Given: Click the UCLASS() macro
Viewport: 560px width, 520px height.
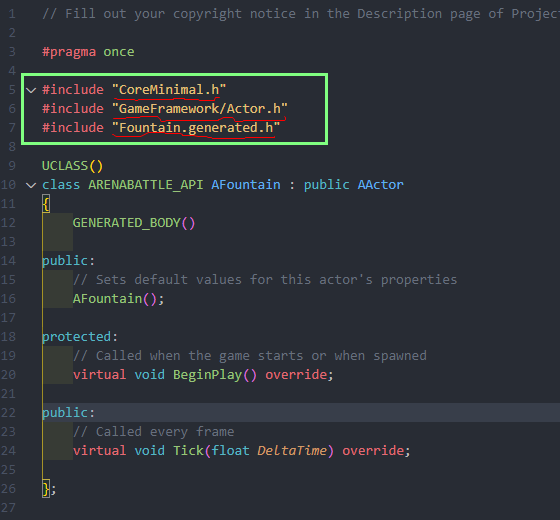Looking at the screenshot, I should tap(72, 166).
